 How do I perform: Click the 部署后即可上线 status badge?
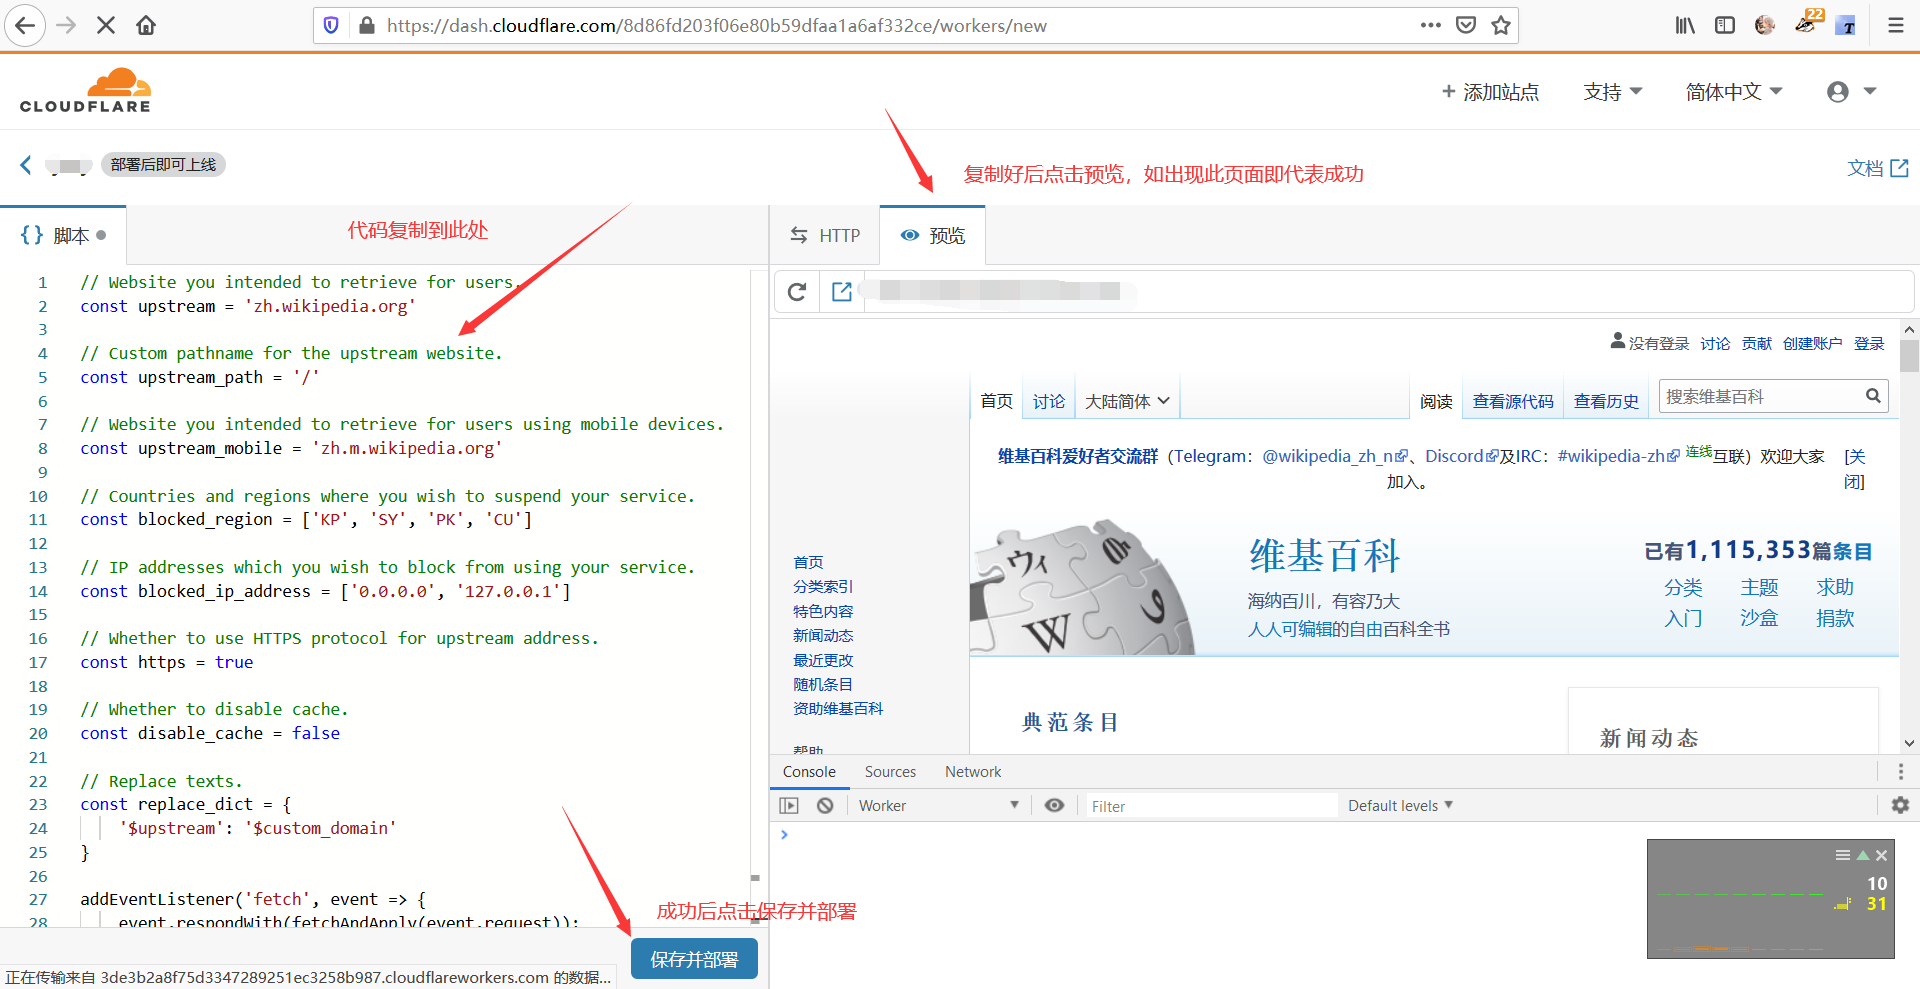163,164
